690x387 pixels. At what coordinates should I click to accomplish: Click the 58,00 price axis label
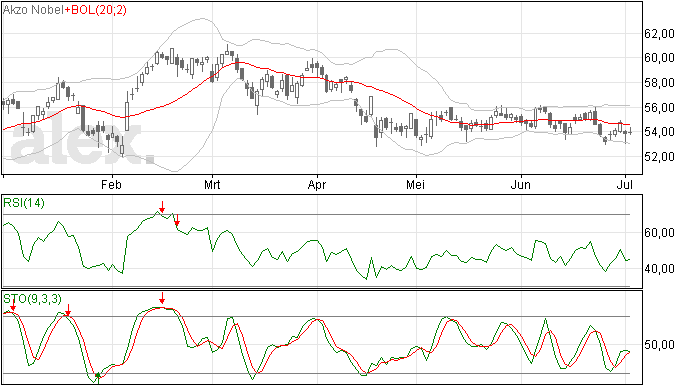pos(659,83)
